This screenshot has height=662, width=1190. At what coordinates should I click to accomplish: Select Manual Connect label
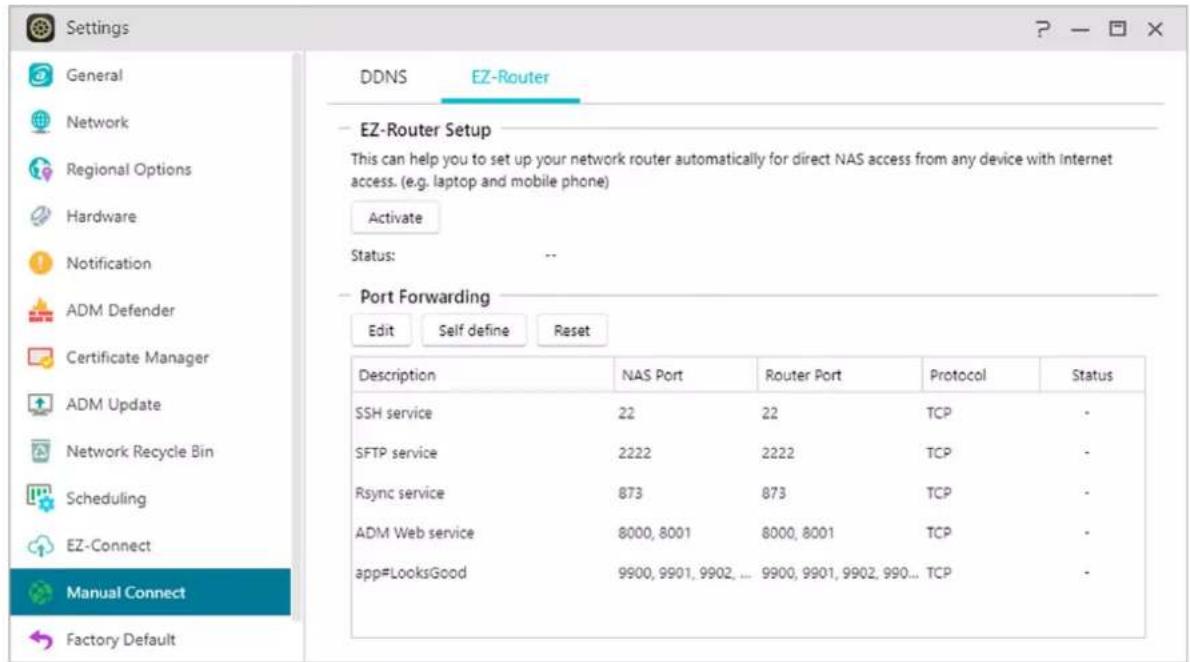(x=126, y=593)
